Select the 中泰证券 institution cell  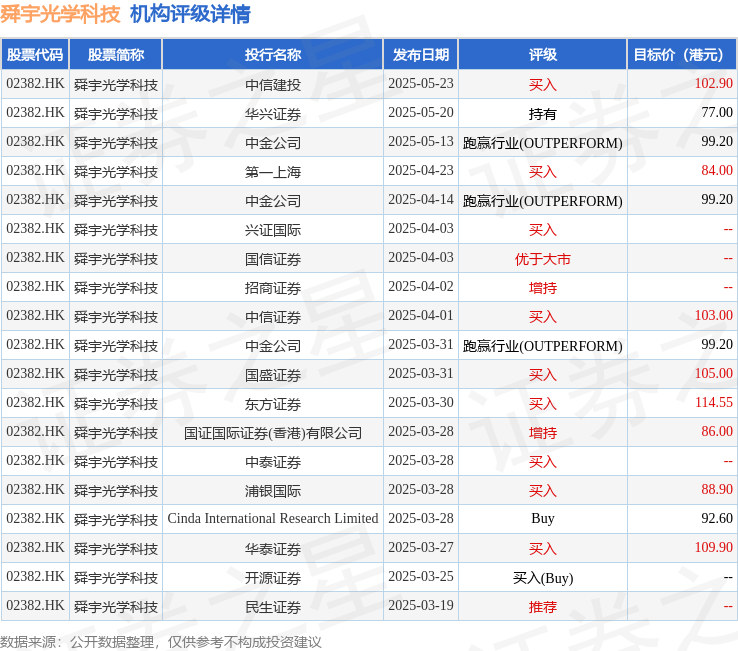click(273, 462)
